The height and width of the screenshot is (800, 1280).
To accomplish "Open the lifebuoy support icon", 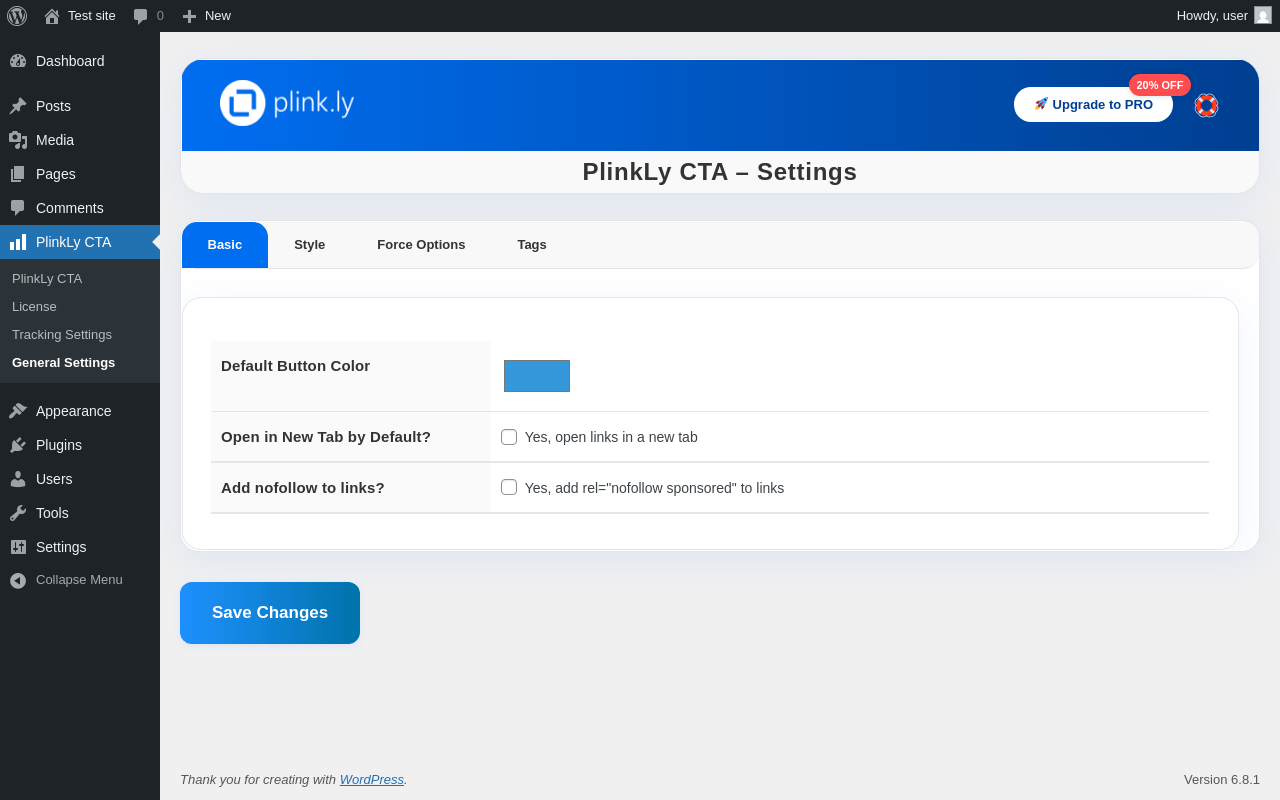I will 1206,105.
